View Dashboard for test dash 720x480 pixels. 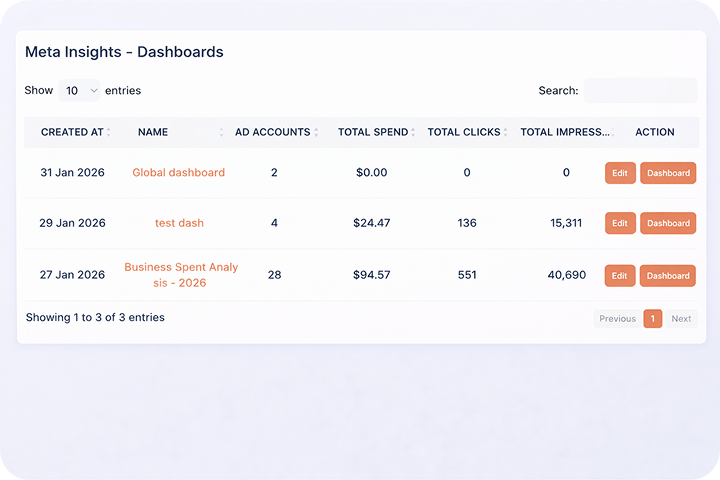click(x=668, y=223)
